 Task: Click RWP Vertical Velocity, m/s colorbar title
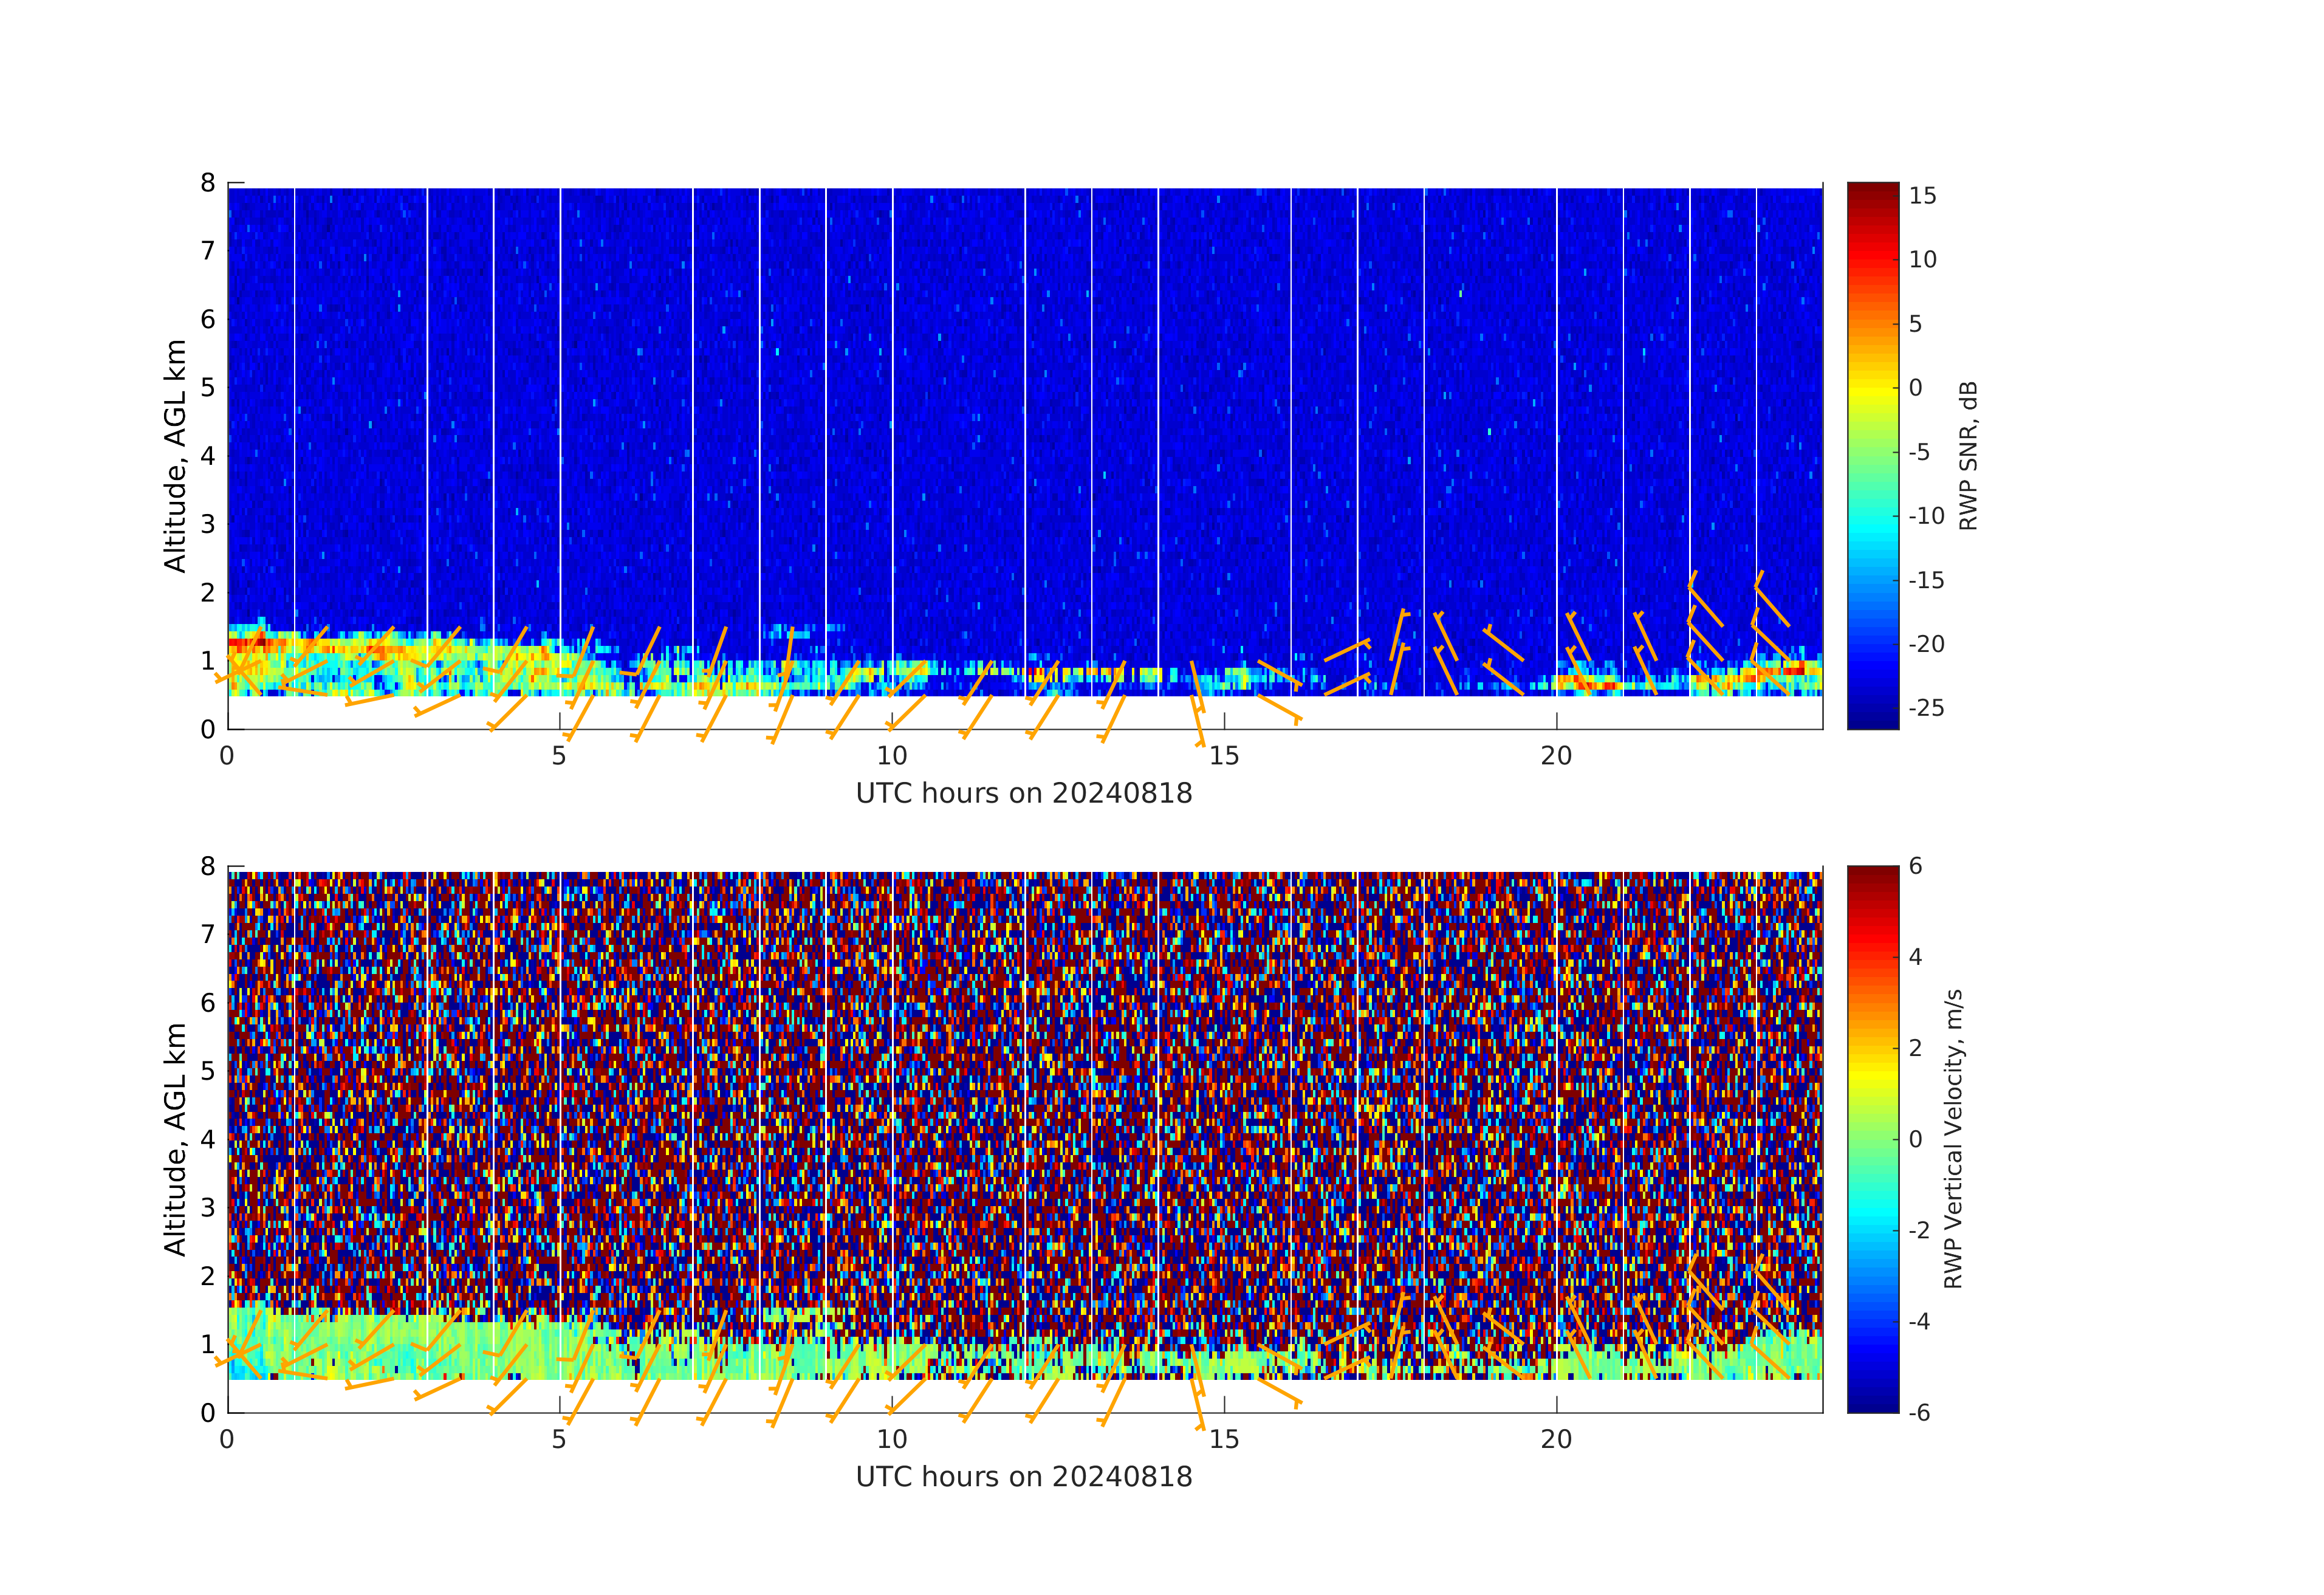pos(1953,1138)
